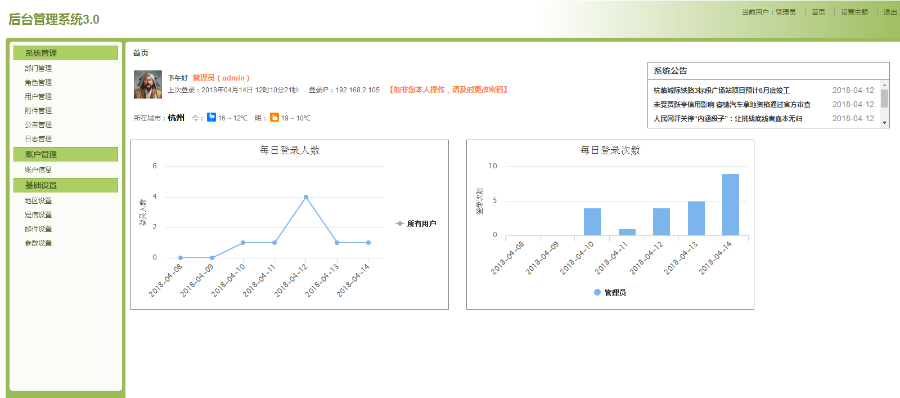The height and width of the screenshot is (398, 900).
Task: Click the 系统公告 panel header
Action: coord(768,71)
